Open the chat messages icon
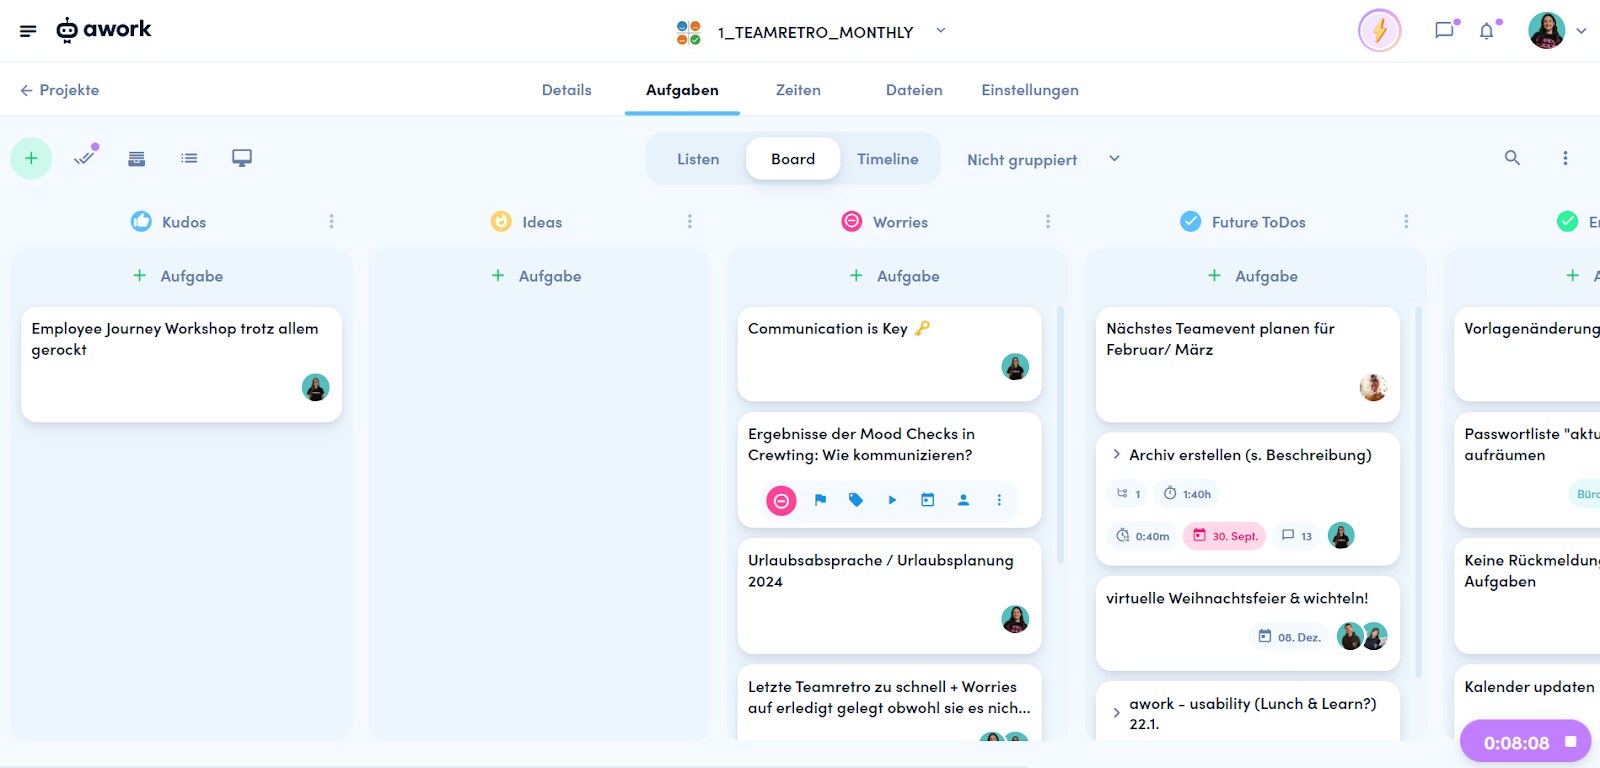Image resolution: width=1600 pixels, height=768 pixels. pos(1444,31)
